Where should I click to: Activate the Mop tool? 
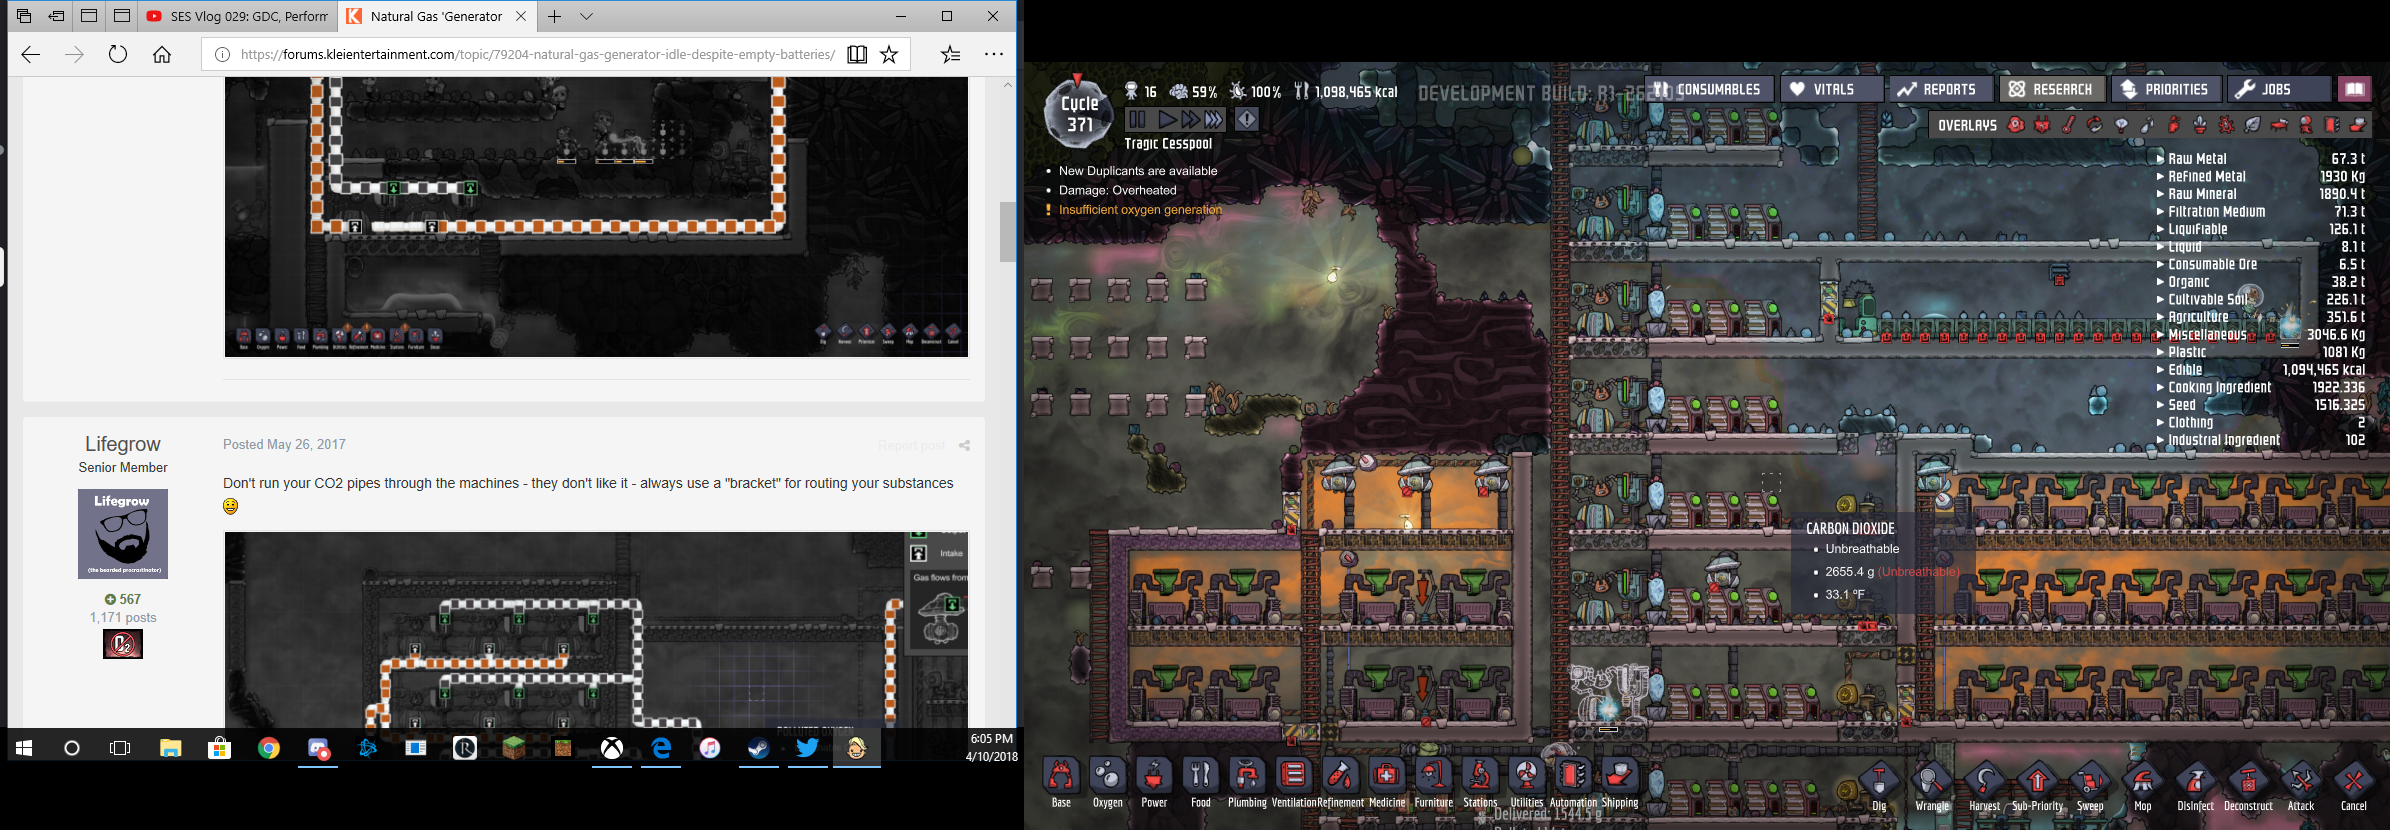click(2142, 783)
